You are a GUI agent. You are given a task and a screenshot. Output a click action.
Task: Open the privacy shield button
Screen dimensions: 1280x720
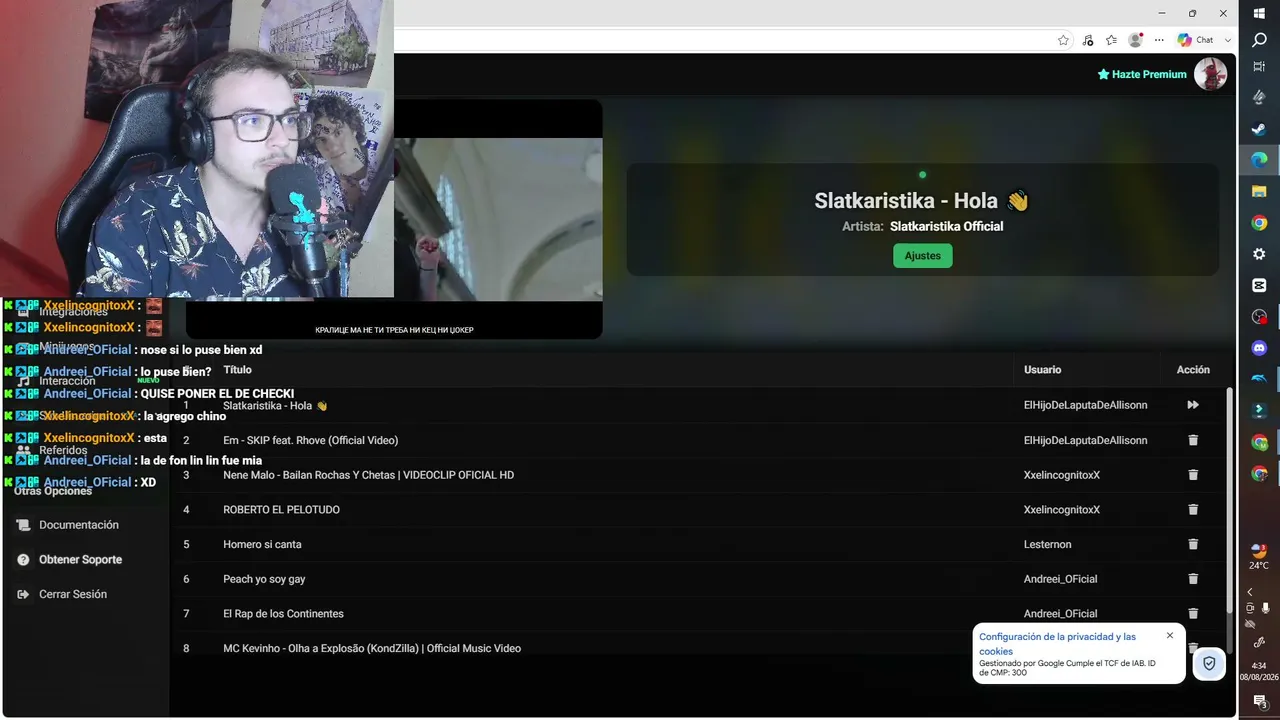pos(1209,663)
